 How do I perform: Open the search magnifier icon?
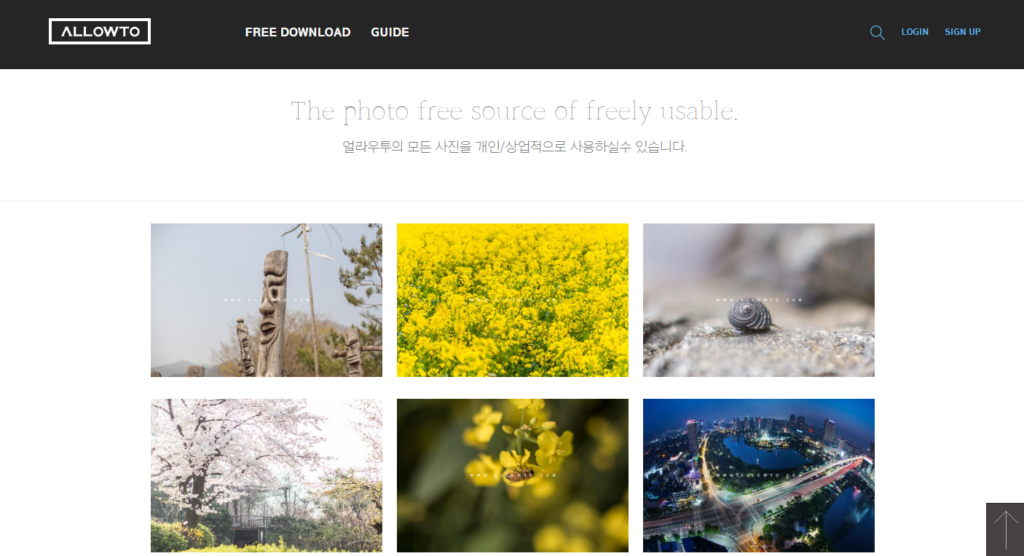pos(877,32)
